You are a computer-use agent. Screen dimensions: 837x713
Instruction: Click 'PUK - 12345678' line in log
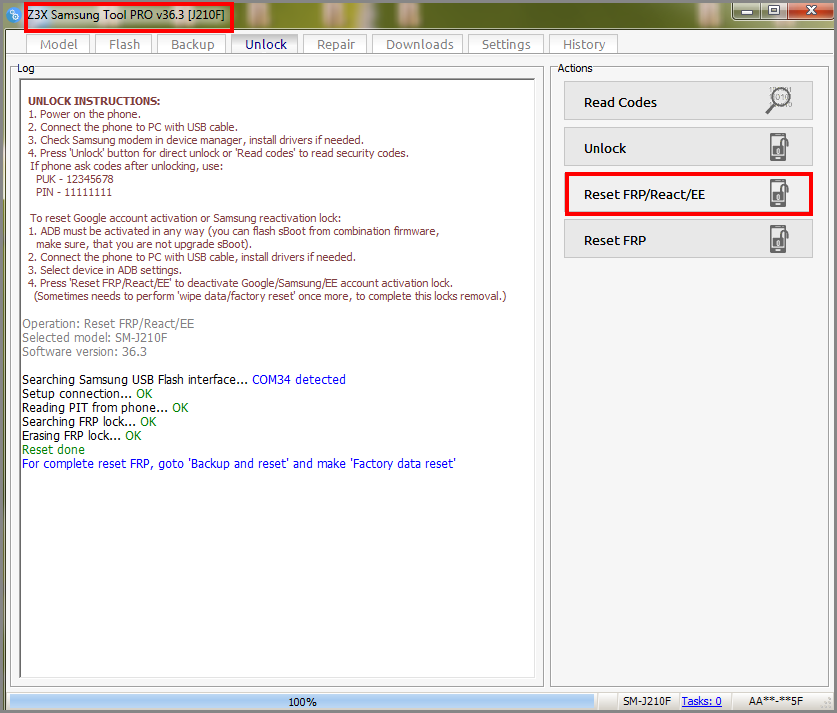75,179
